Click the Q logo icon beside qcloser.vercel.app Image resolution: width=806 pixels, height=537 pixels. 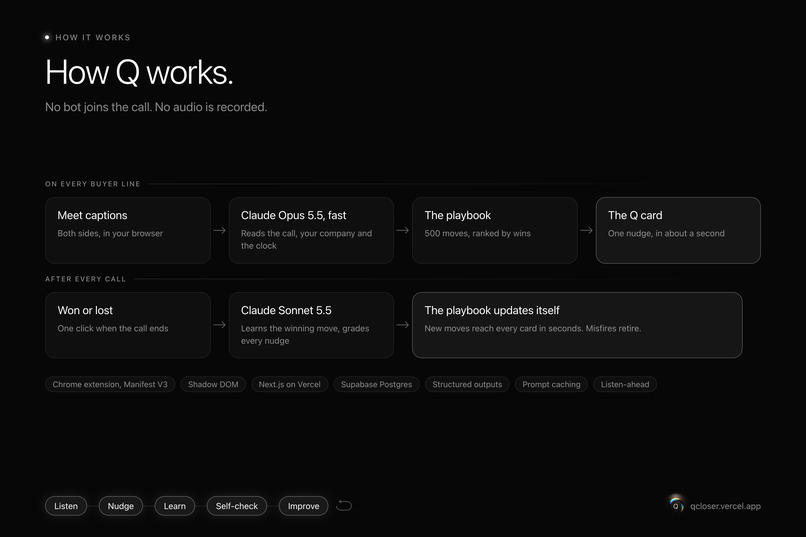pyautogui.click(x=676, y=505)
